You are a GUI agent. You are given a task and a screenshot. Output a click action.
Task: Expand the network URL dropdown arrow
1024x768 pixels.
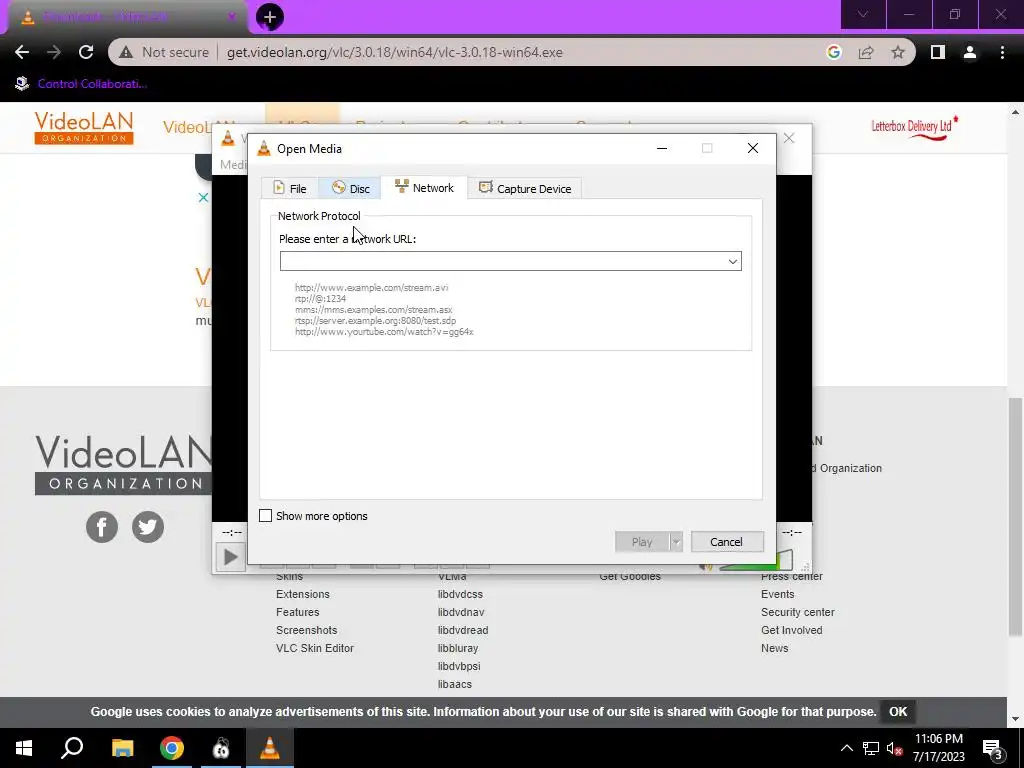point(733,261)
